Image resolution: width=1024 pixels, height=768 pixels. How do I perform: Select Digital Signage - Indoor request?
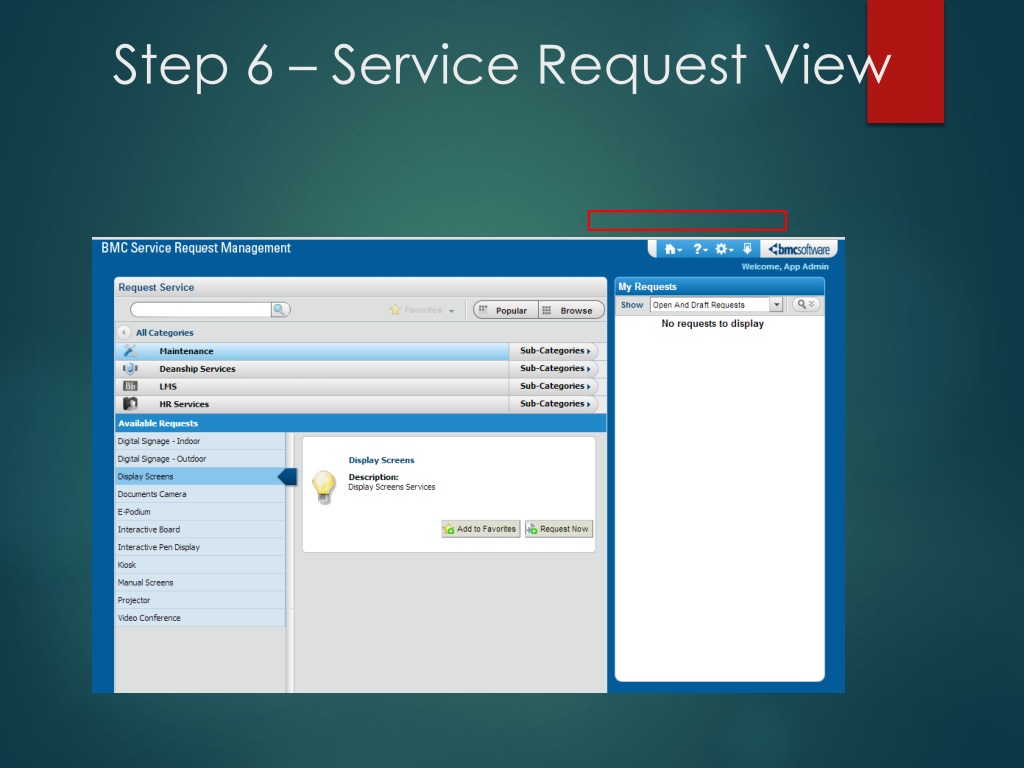point(200,441)
